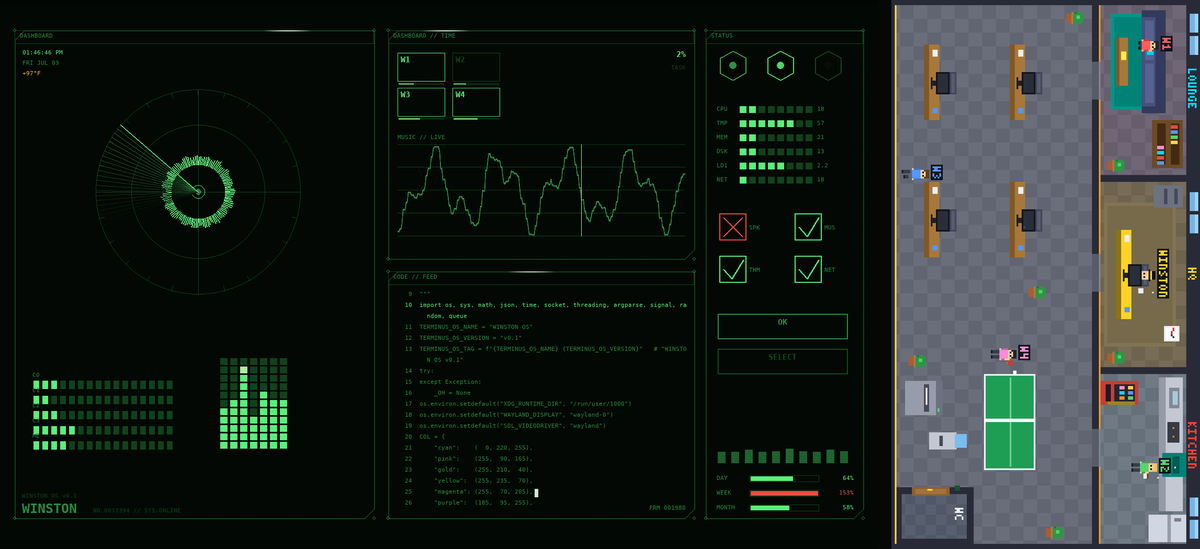Toggle the MUS checkbox off
This screenshot has height=549, width=1200.
(808, 227)
